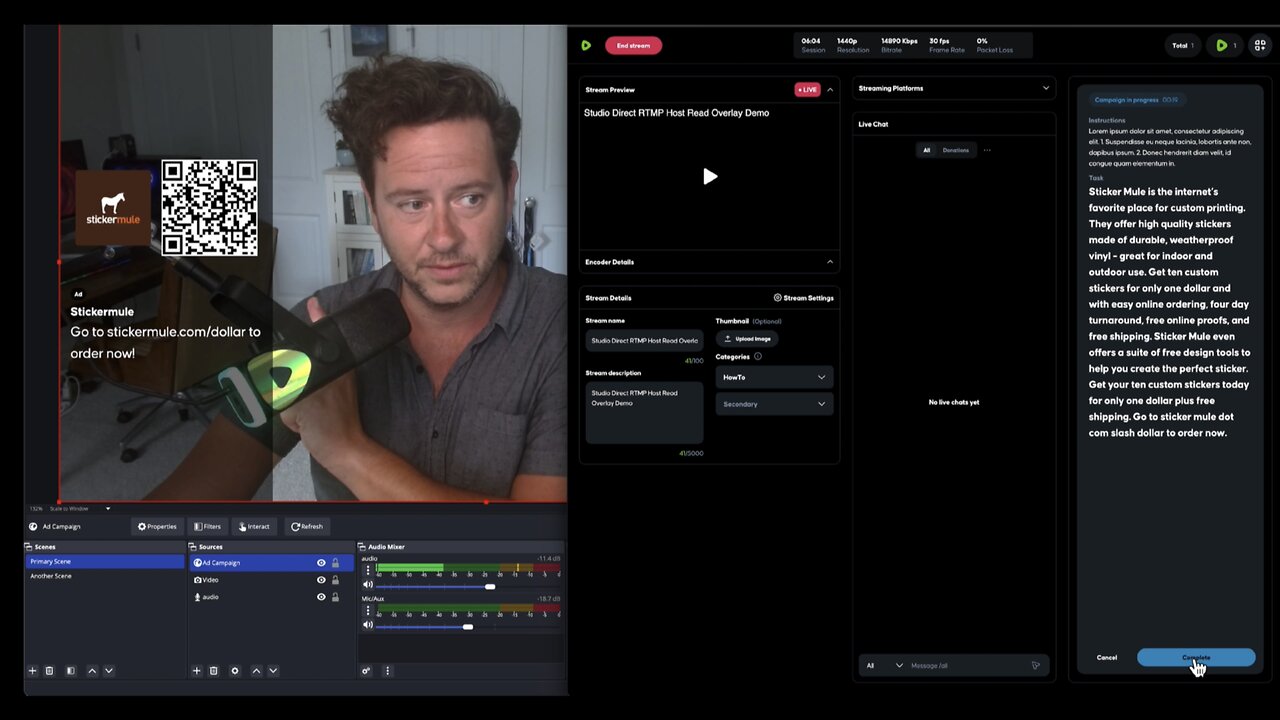Remove the selected scene
The height and width of the screenshot is (720, 1280).
(49, 671)
